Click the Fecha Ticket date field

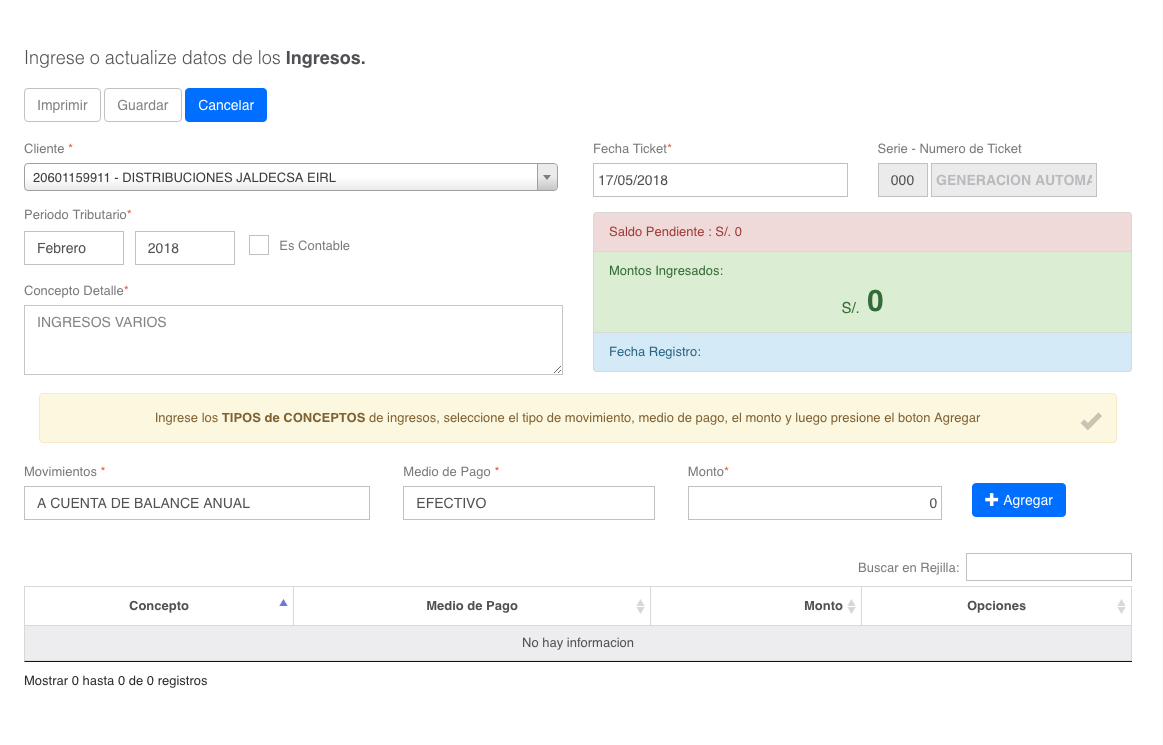[720, 180]
